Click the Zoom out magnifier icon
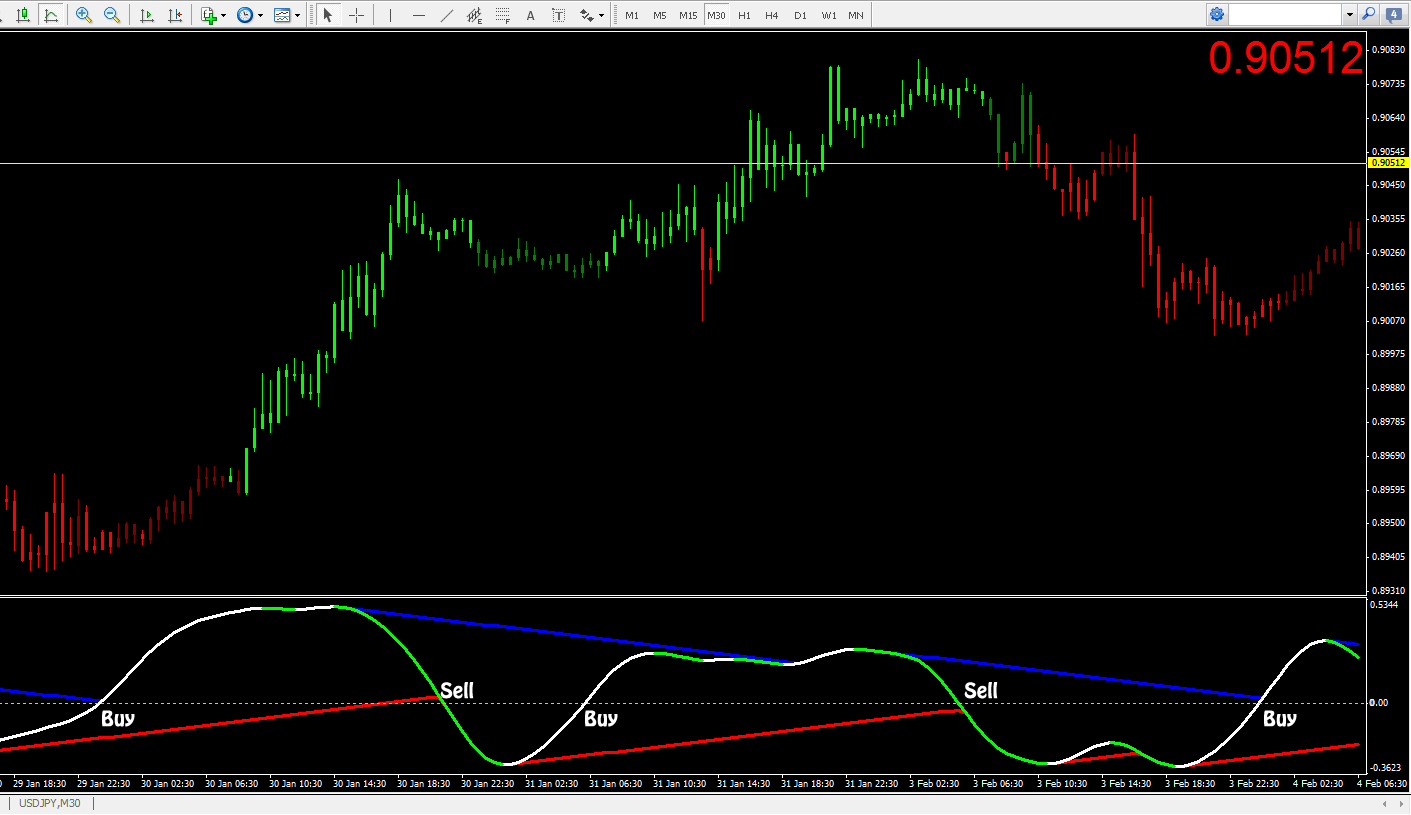Viewport: 1411px width, 815px height. (112, 15)
